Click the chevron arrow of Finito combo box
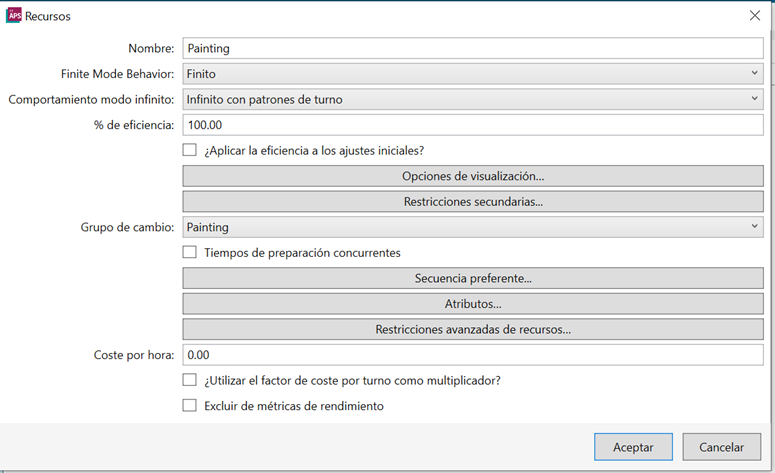Viewport: 775px width, 473px height. click(754, 73)
